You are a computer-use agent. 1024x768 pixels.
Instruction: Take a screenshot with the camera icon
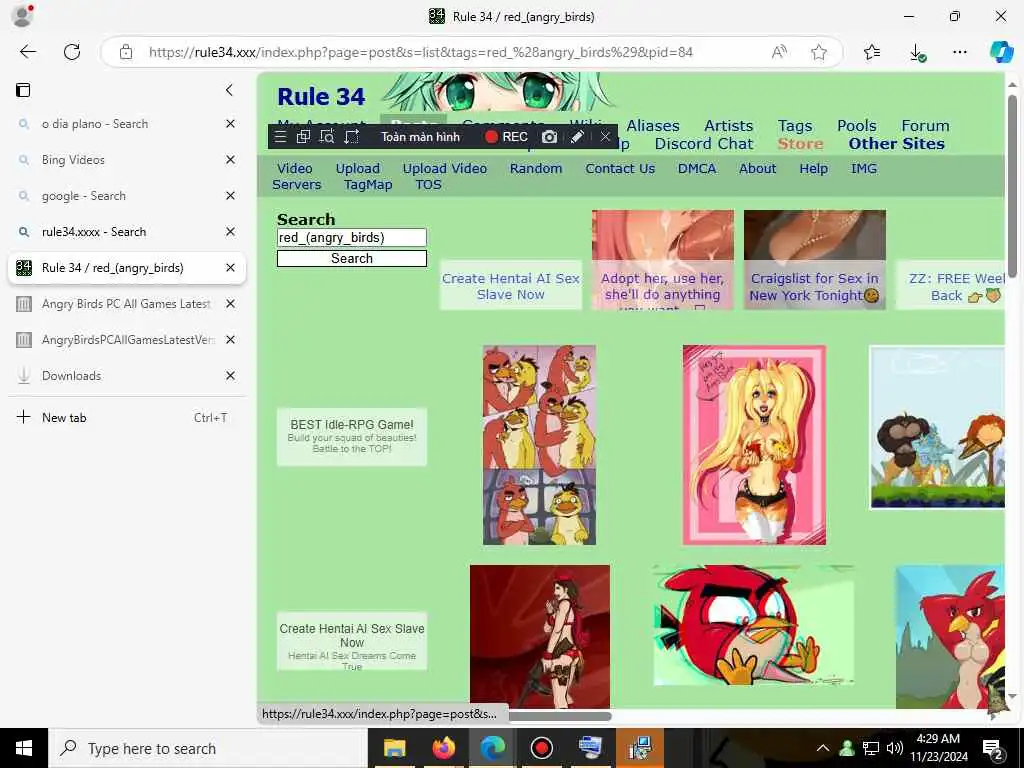pos(549,136)
